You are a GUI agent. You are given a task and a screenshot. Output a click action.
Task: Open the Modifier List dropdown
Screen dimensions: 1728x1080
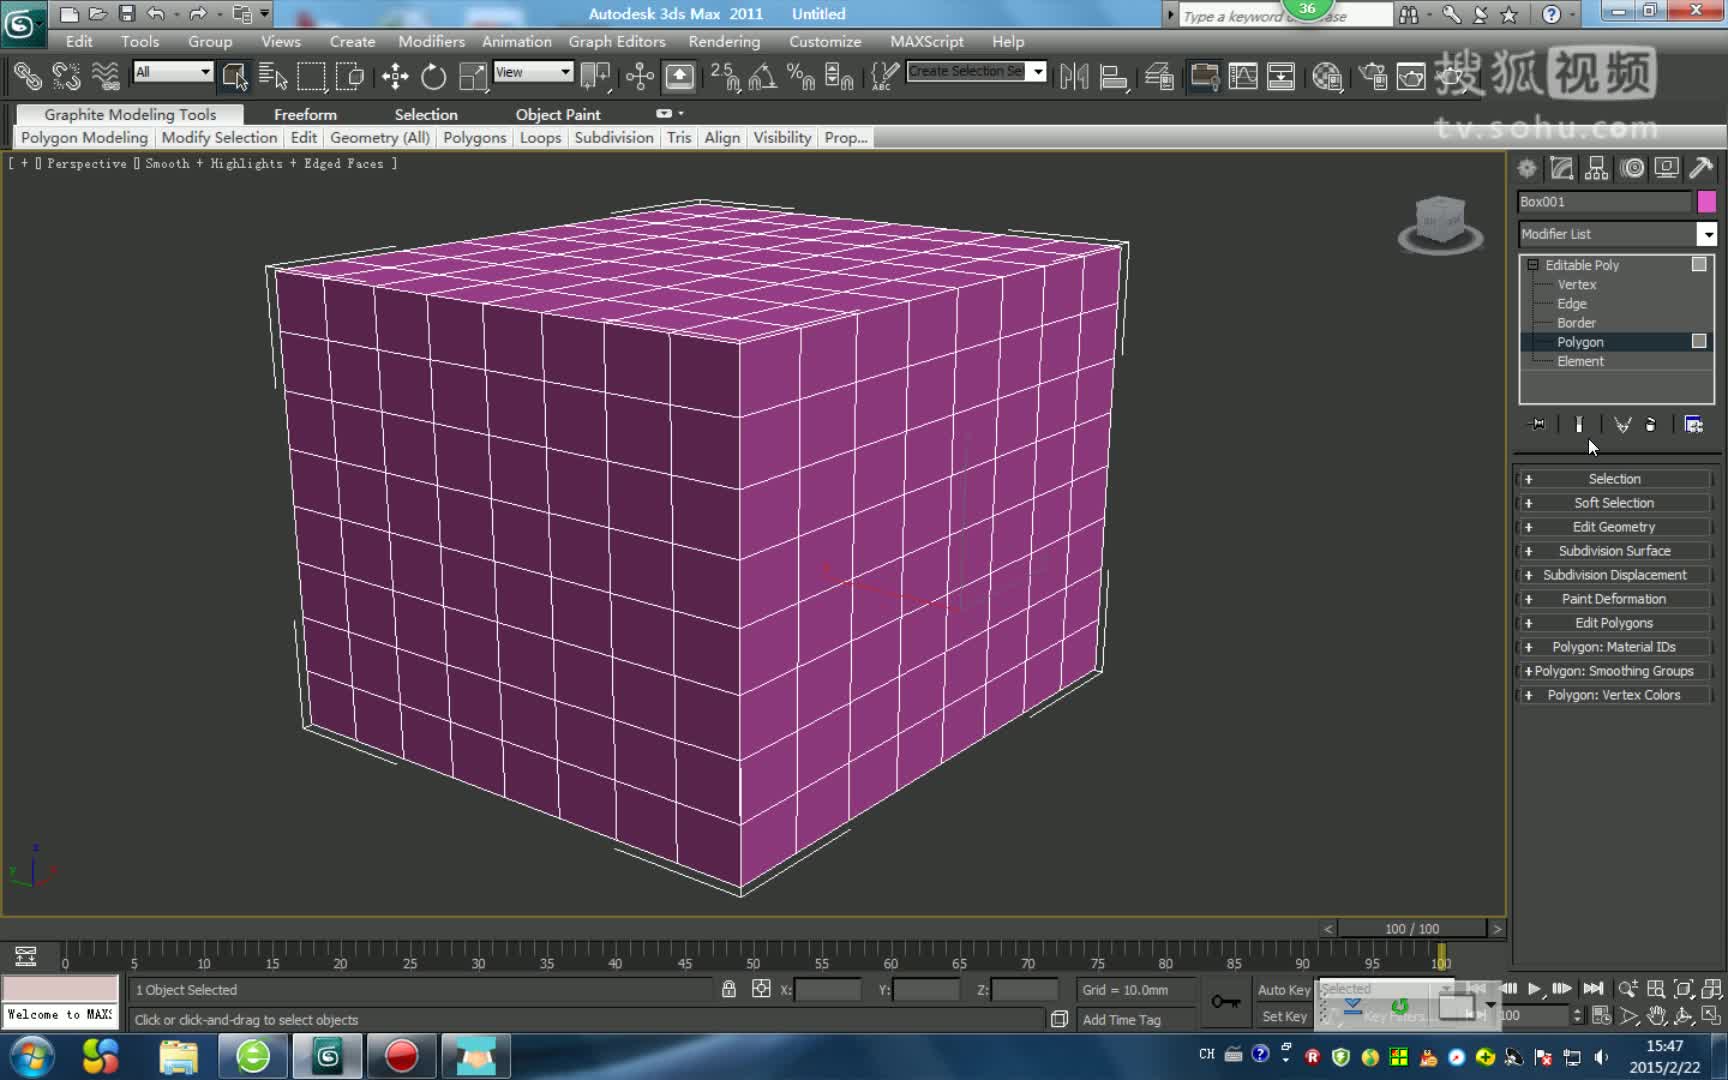[1708, 234]
